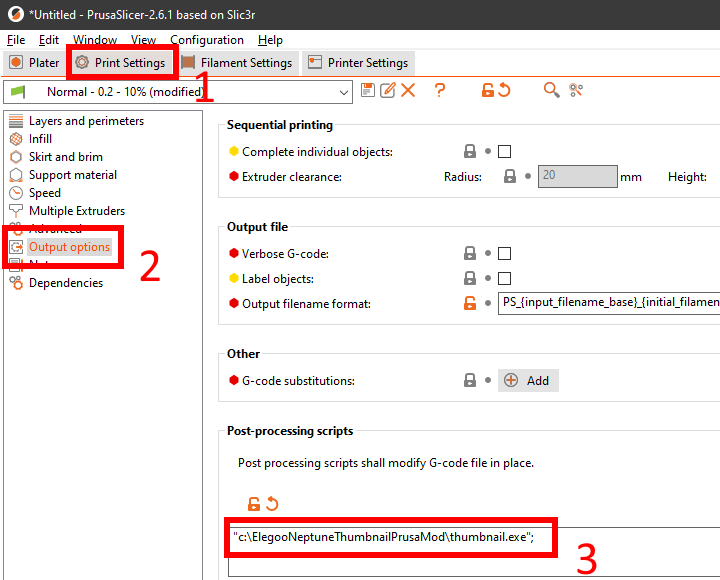Click the delete preset X icon
This screenshot has height=580, width=720.
coord(408,90)
